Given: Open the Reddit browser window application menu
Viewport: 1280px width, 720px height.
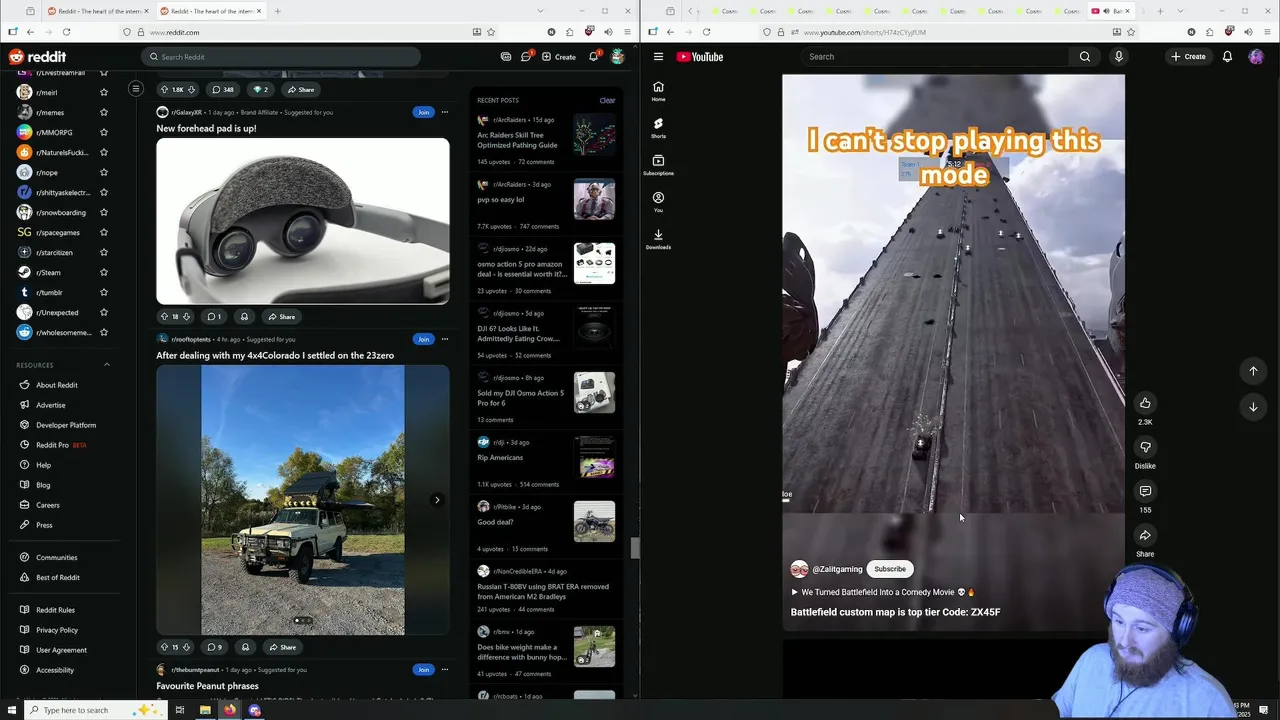Looking at the screenshot, I should tap(629, 32).
